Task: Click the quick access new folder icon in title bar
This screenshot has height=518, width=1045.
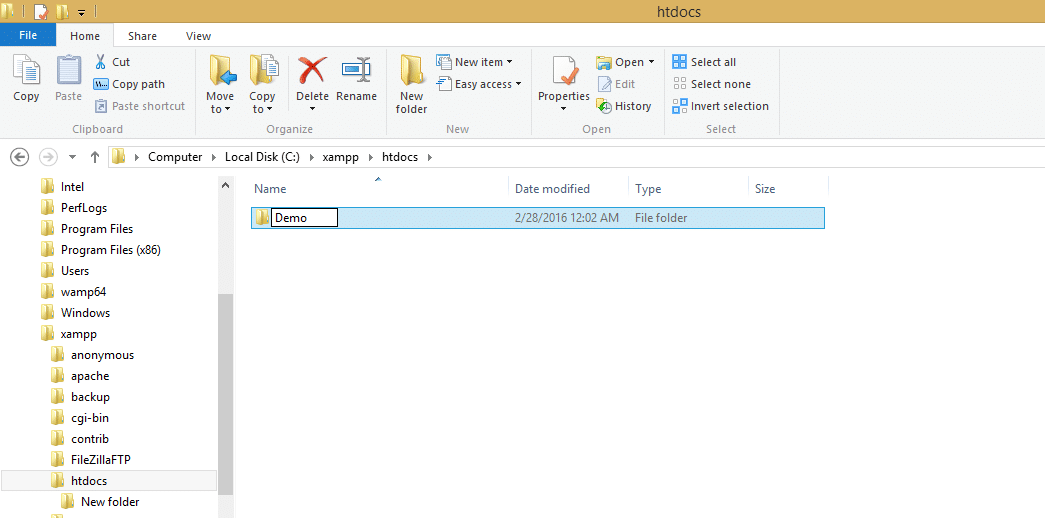Action: (63, 11)
